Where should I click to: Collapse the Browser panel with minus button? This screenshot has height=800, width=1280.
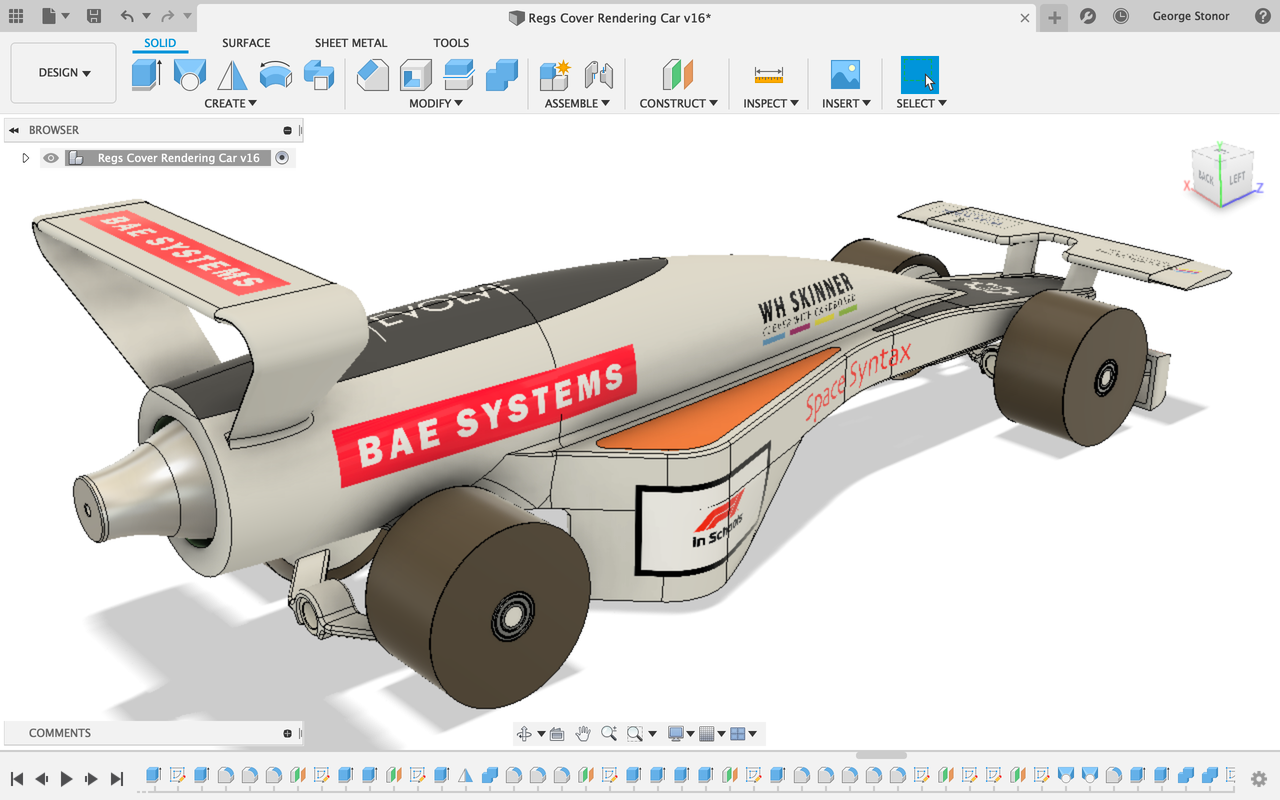[287, 130]
